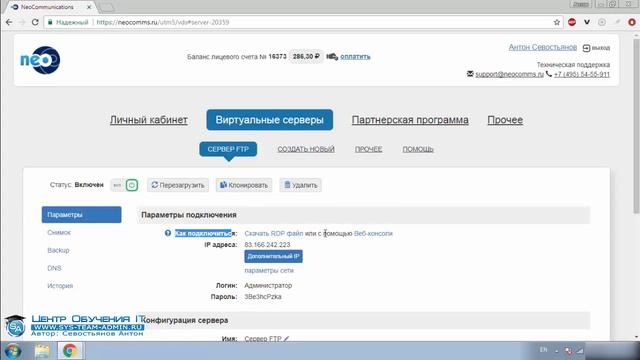Open Личный кабинет section

coord(149,120)
